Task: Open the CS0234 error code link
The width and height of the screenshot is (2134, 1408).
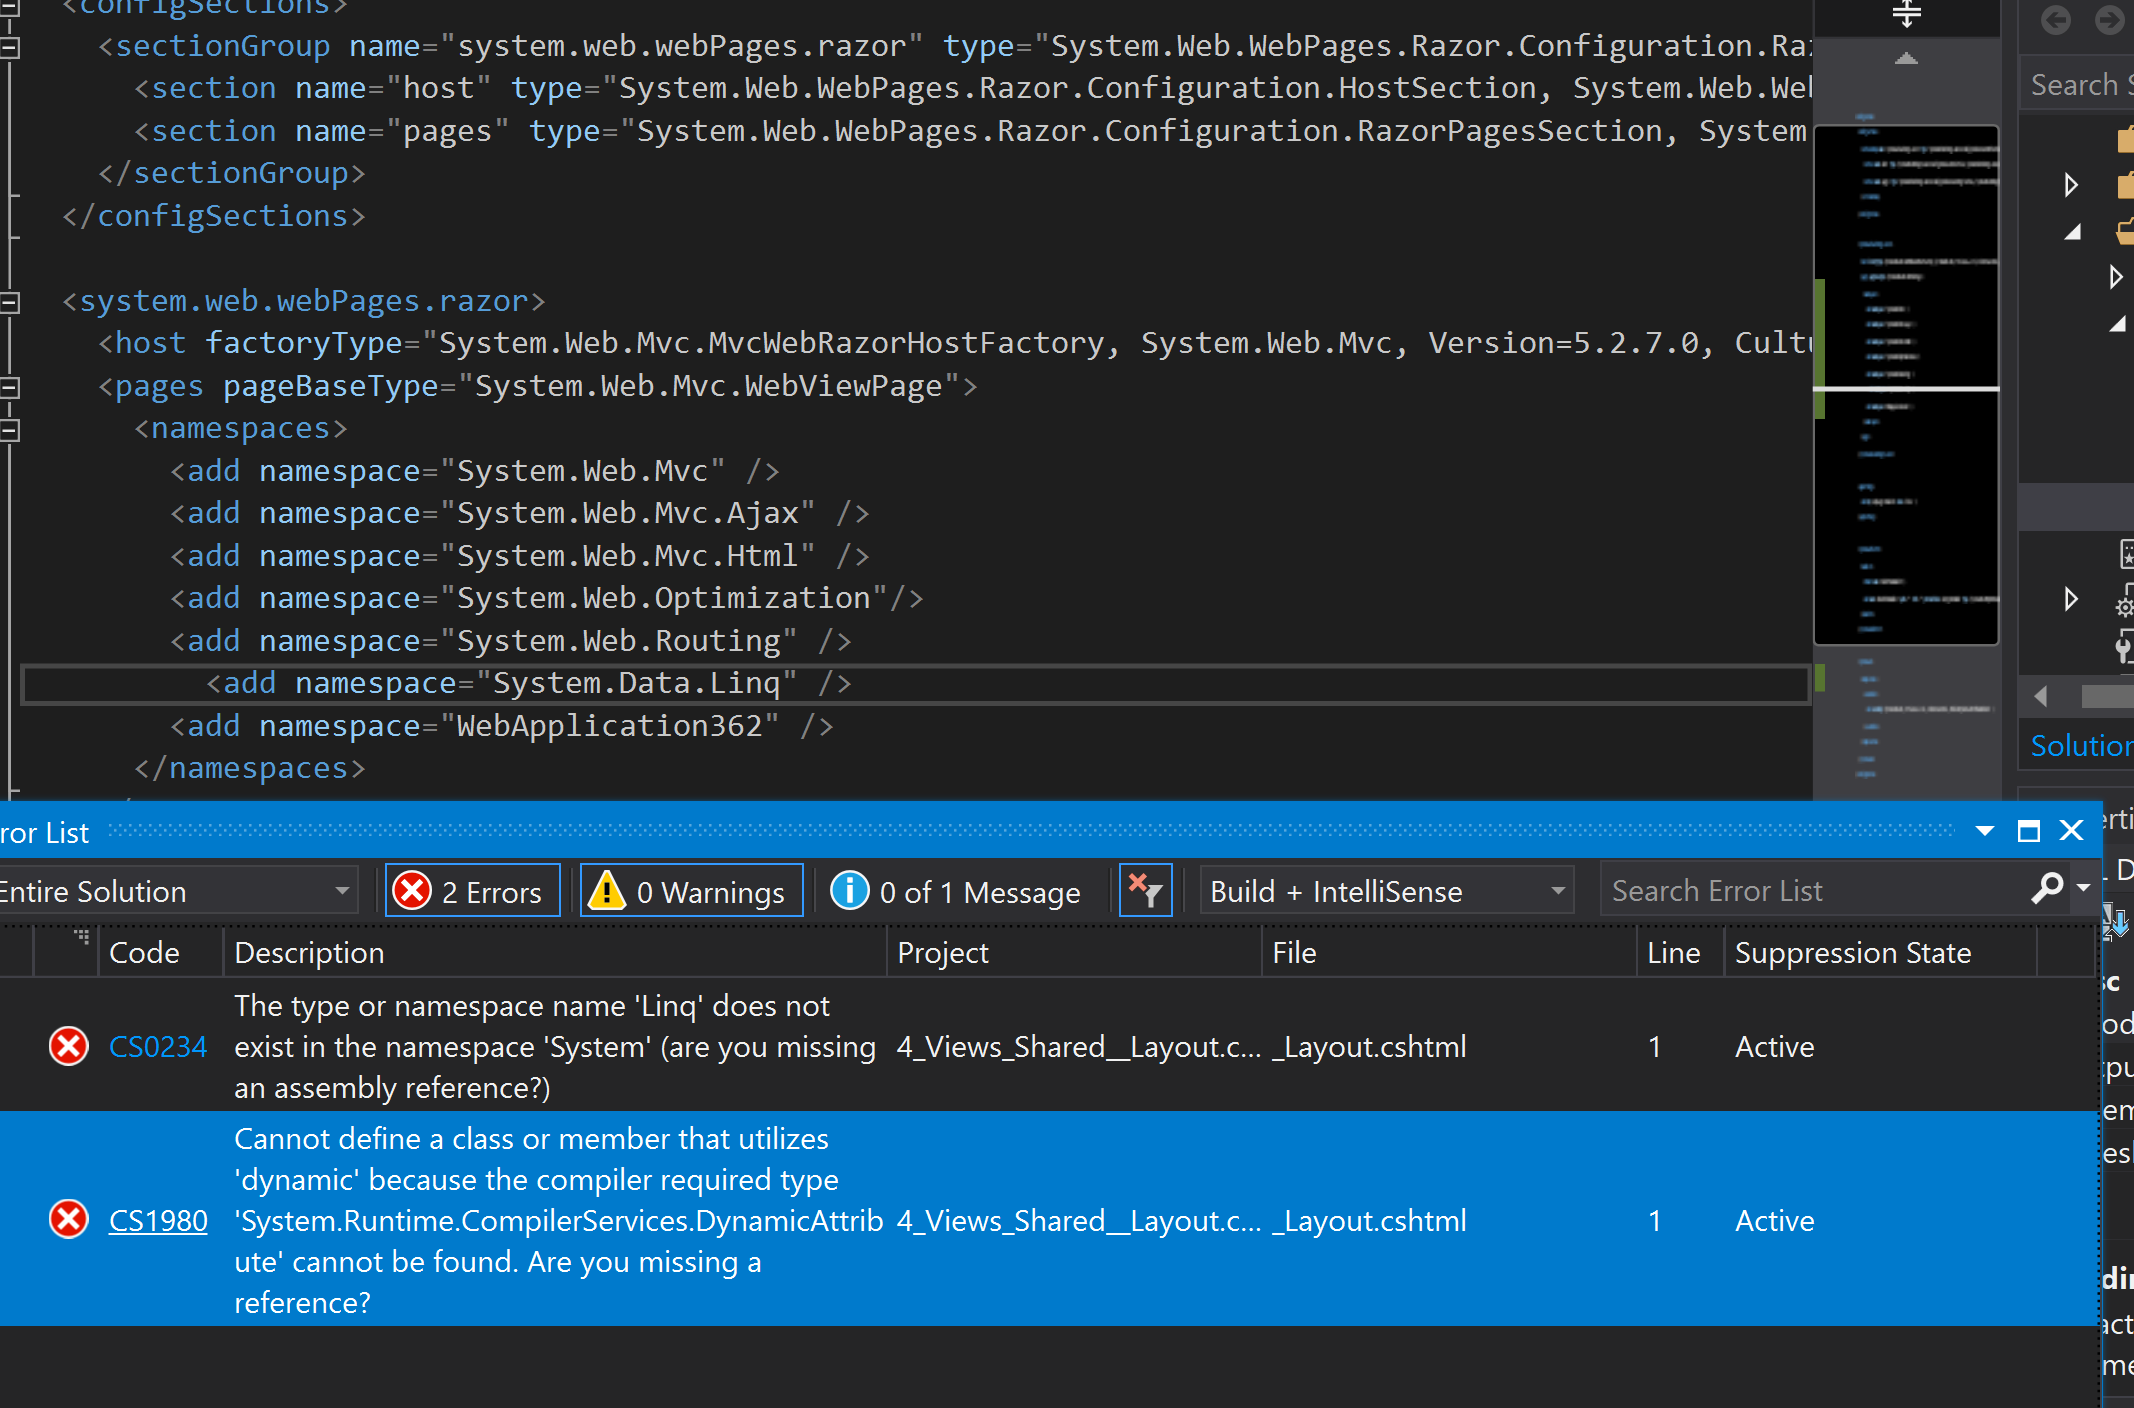Action: pos(158,1047)
